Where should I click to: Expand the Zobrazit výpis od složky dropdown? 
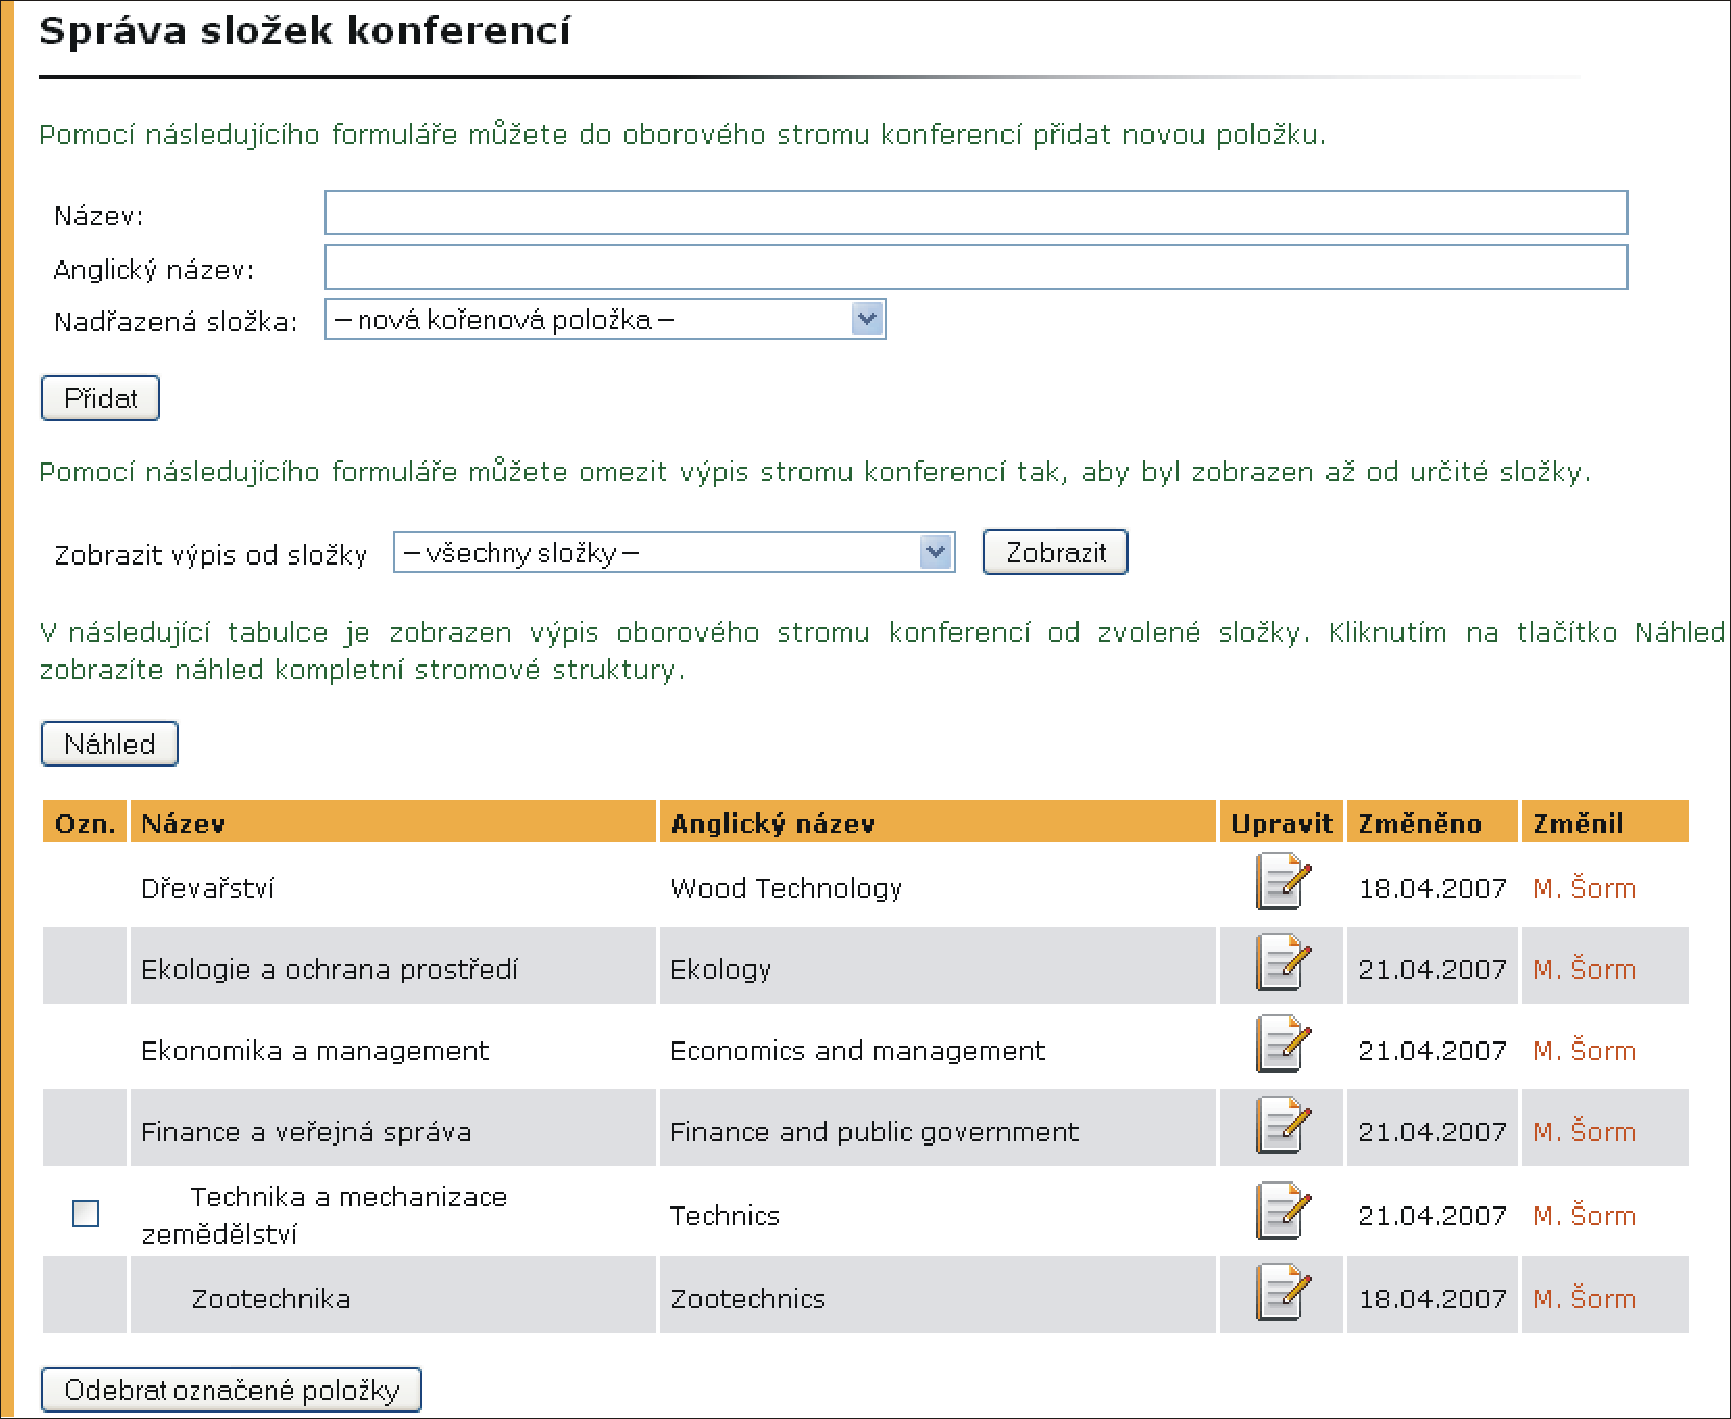pos(674,552)
